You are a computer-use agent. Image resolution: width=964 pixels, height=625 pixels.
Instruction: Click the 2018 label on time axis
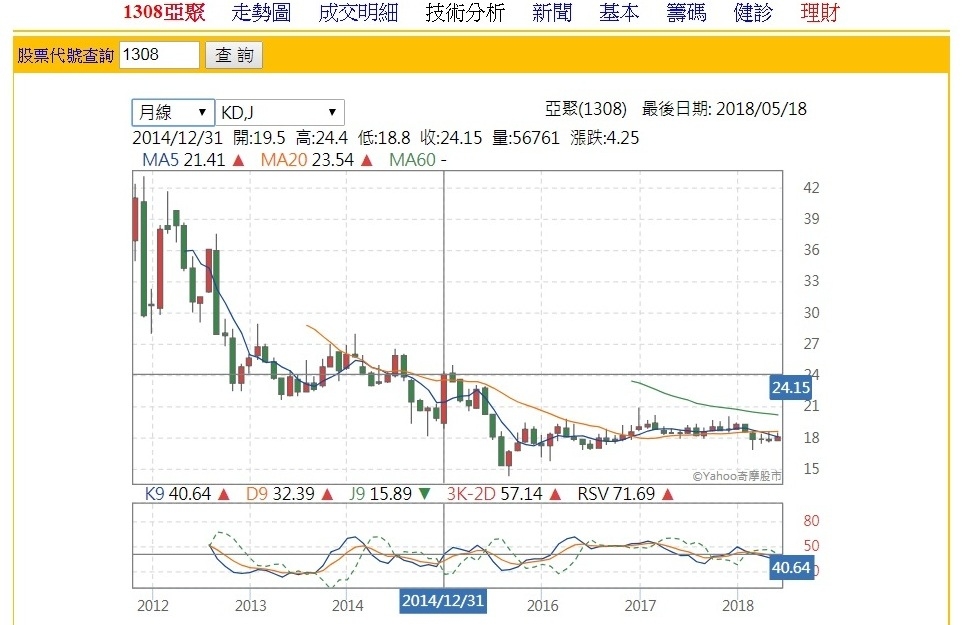pos(738,606)
